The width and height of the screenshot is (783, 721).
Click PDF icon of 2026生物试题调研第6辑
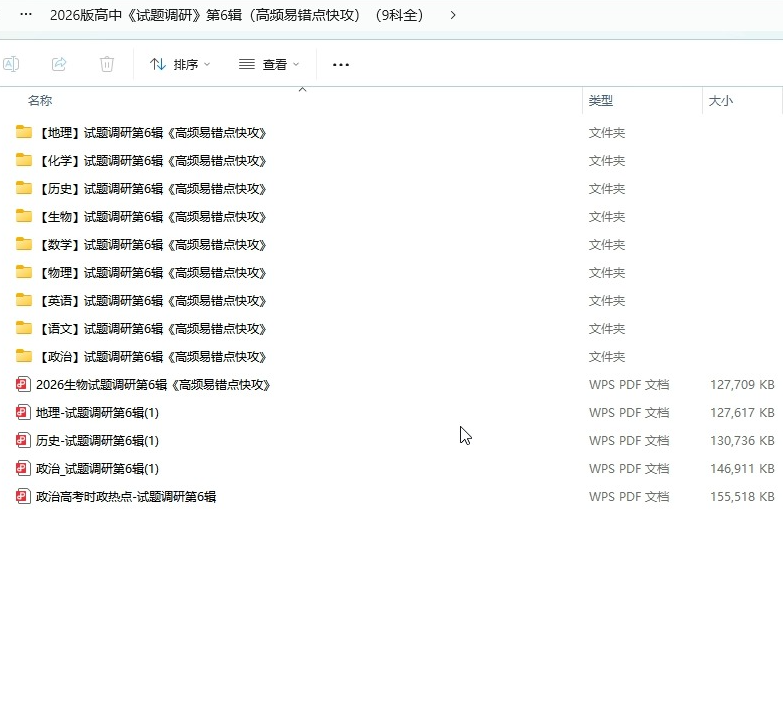[x=23, y=385]
